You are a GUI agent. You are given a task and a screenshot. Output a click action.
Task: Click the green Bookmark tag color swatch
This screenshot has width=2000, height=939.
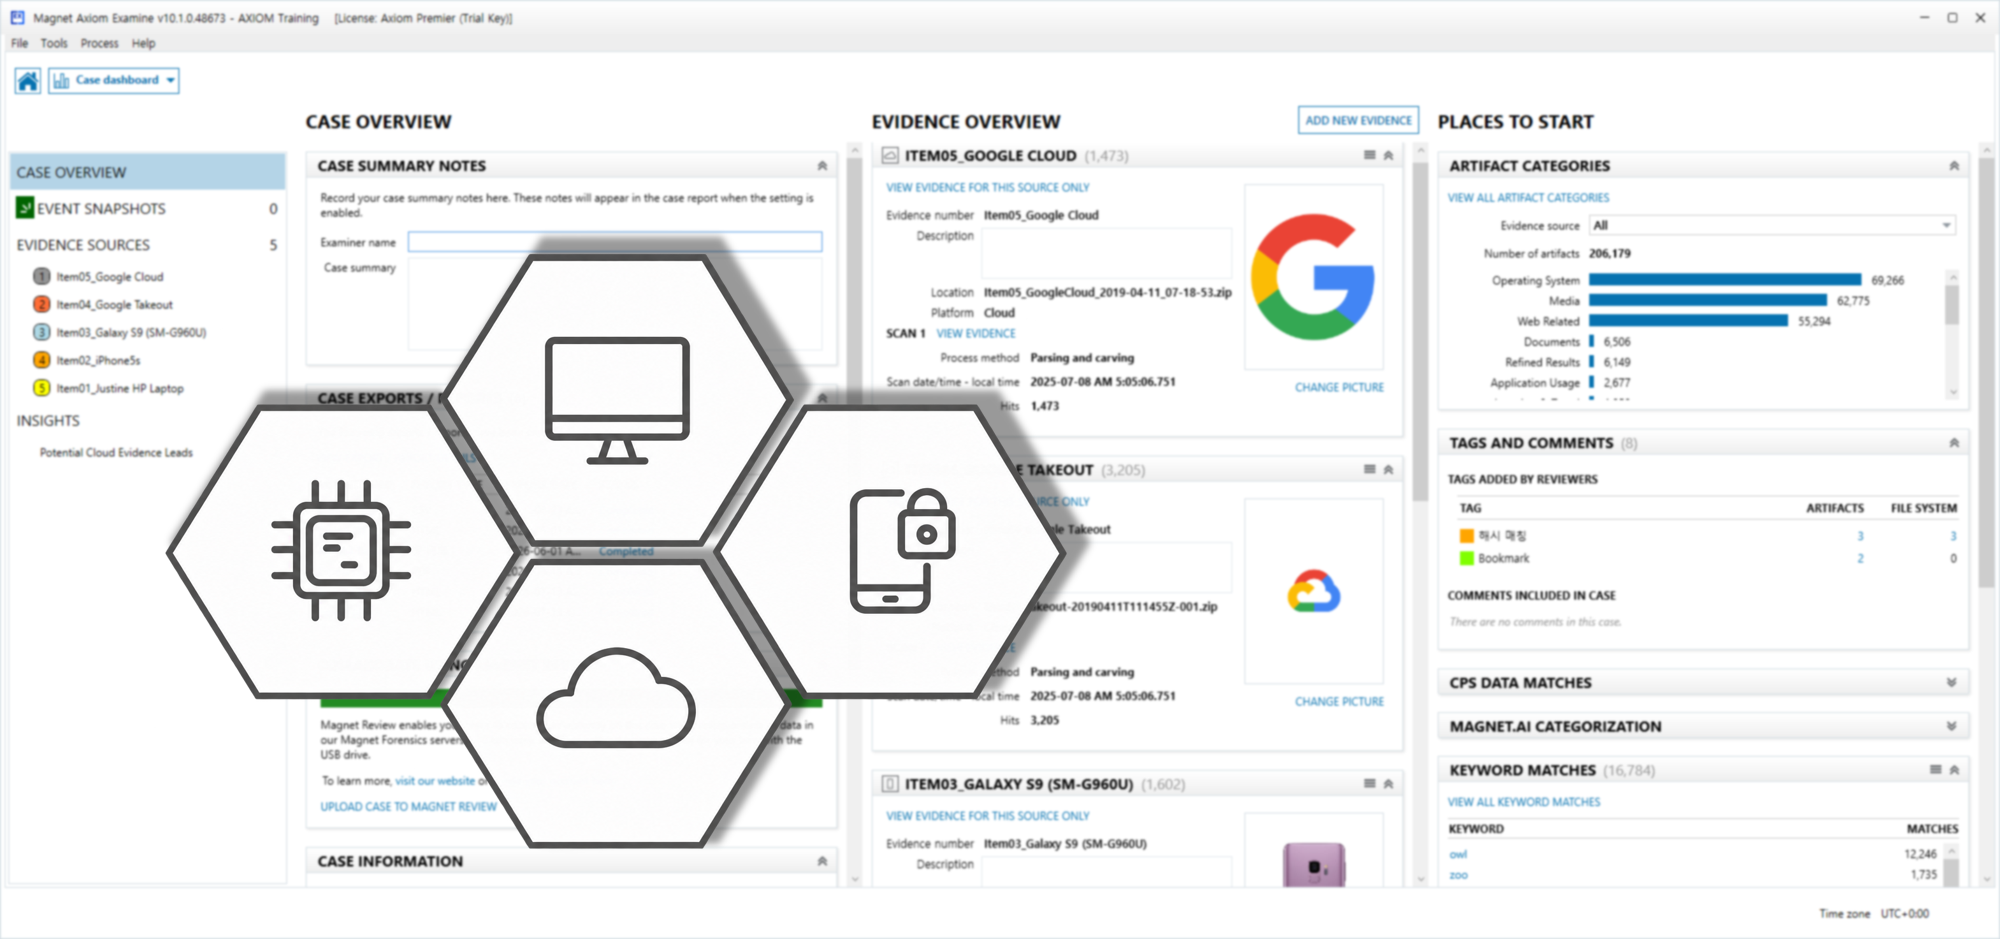[x=1466, y=558]
